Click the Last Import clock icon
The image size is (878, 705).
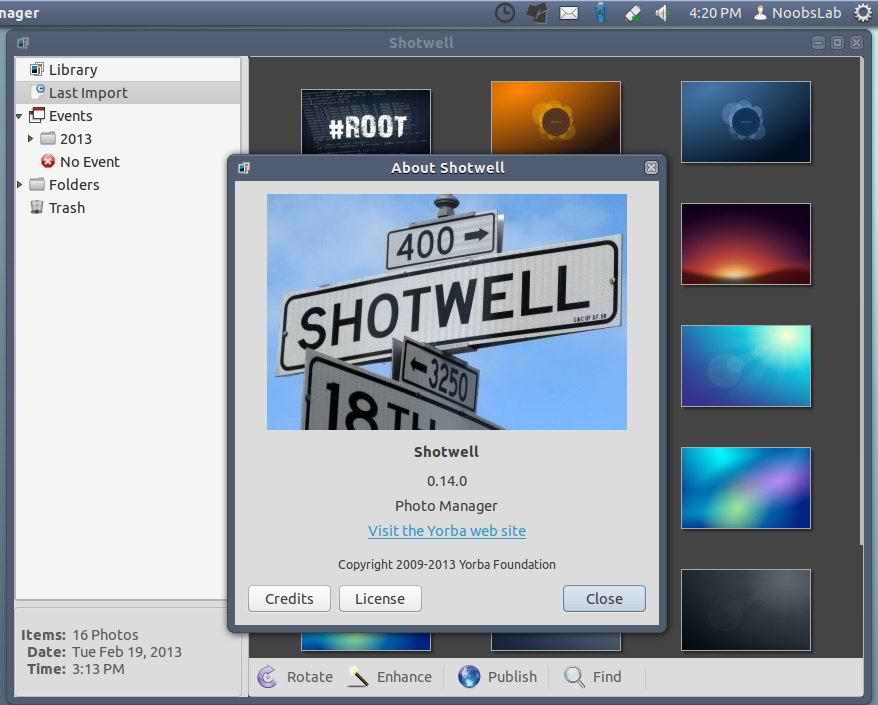(38, 92)
